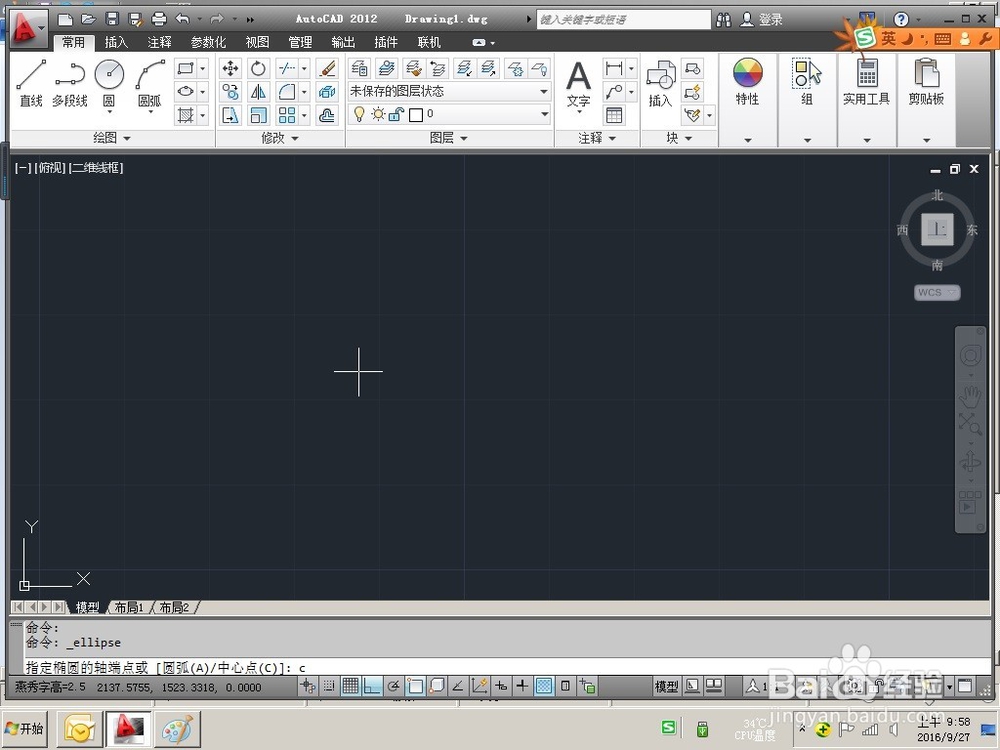Select the Line (直线) tool
Screen dimensions: 1000x750
[31, 83]
